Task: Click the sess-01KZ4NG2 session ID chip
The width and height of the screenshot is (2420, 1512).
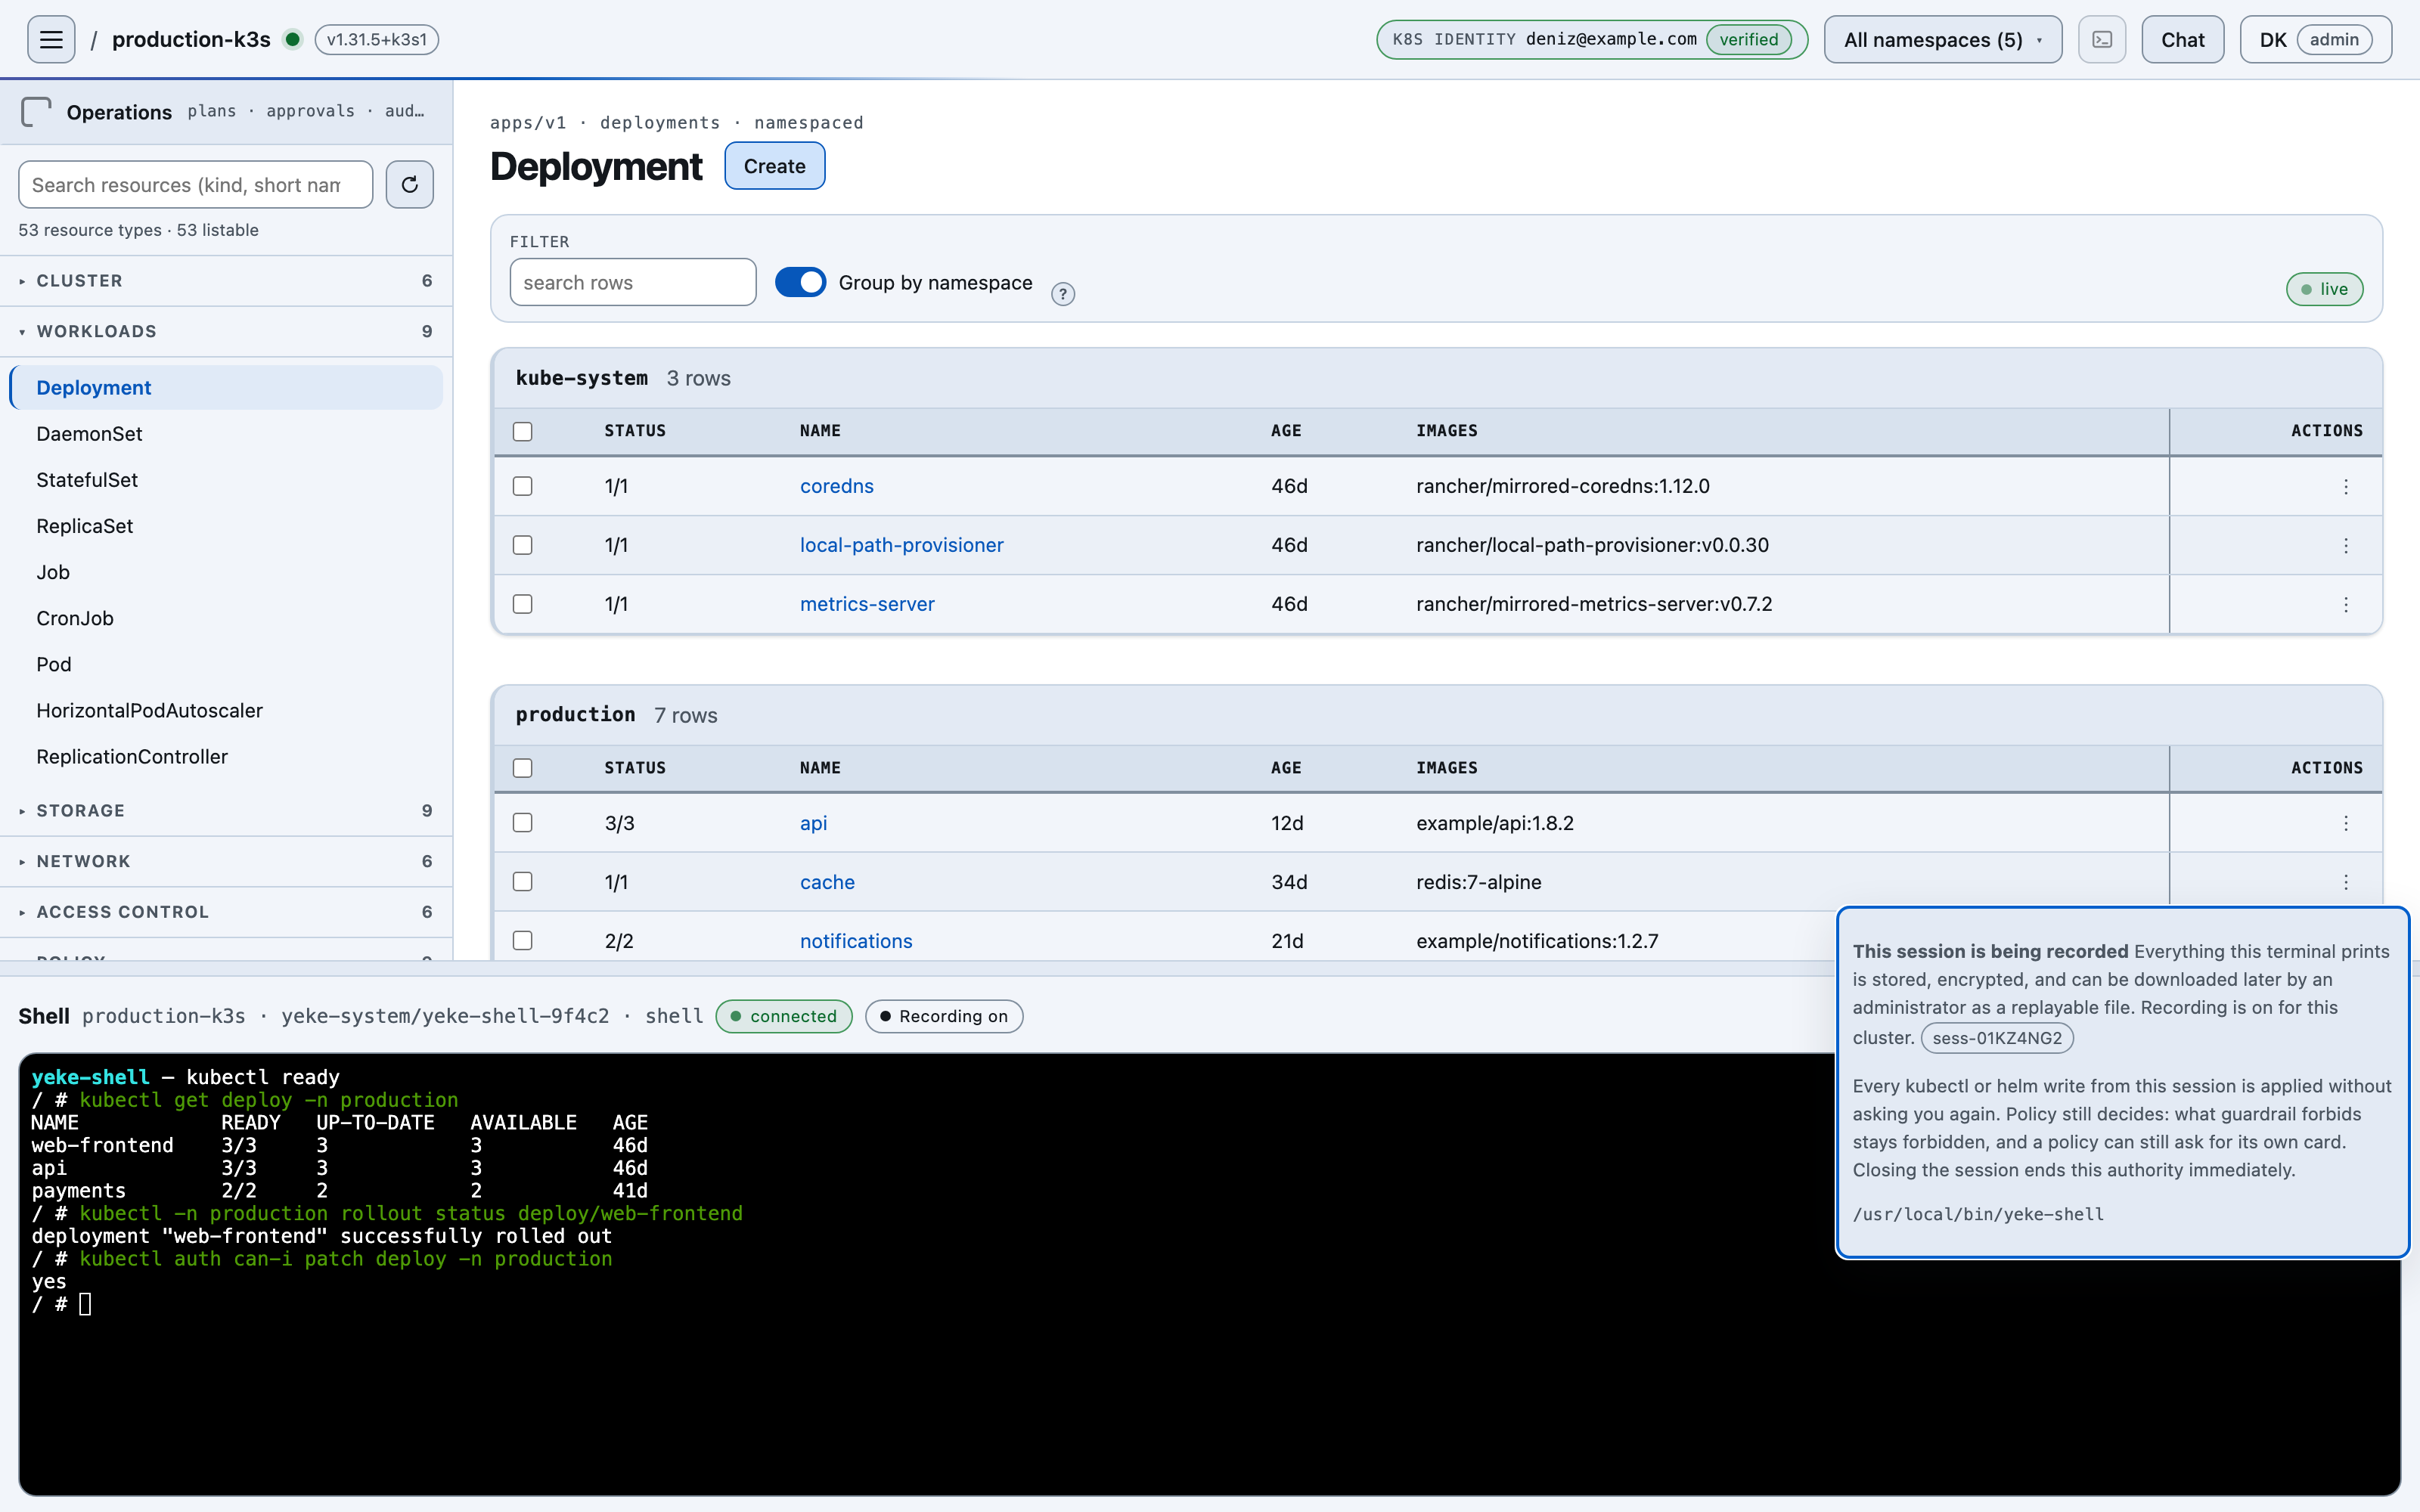Action: pyautogui.click(x=1996, y=1038)
